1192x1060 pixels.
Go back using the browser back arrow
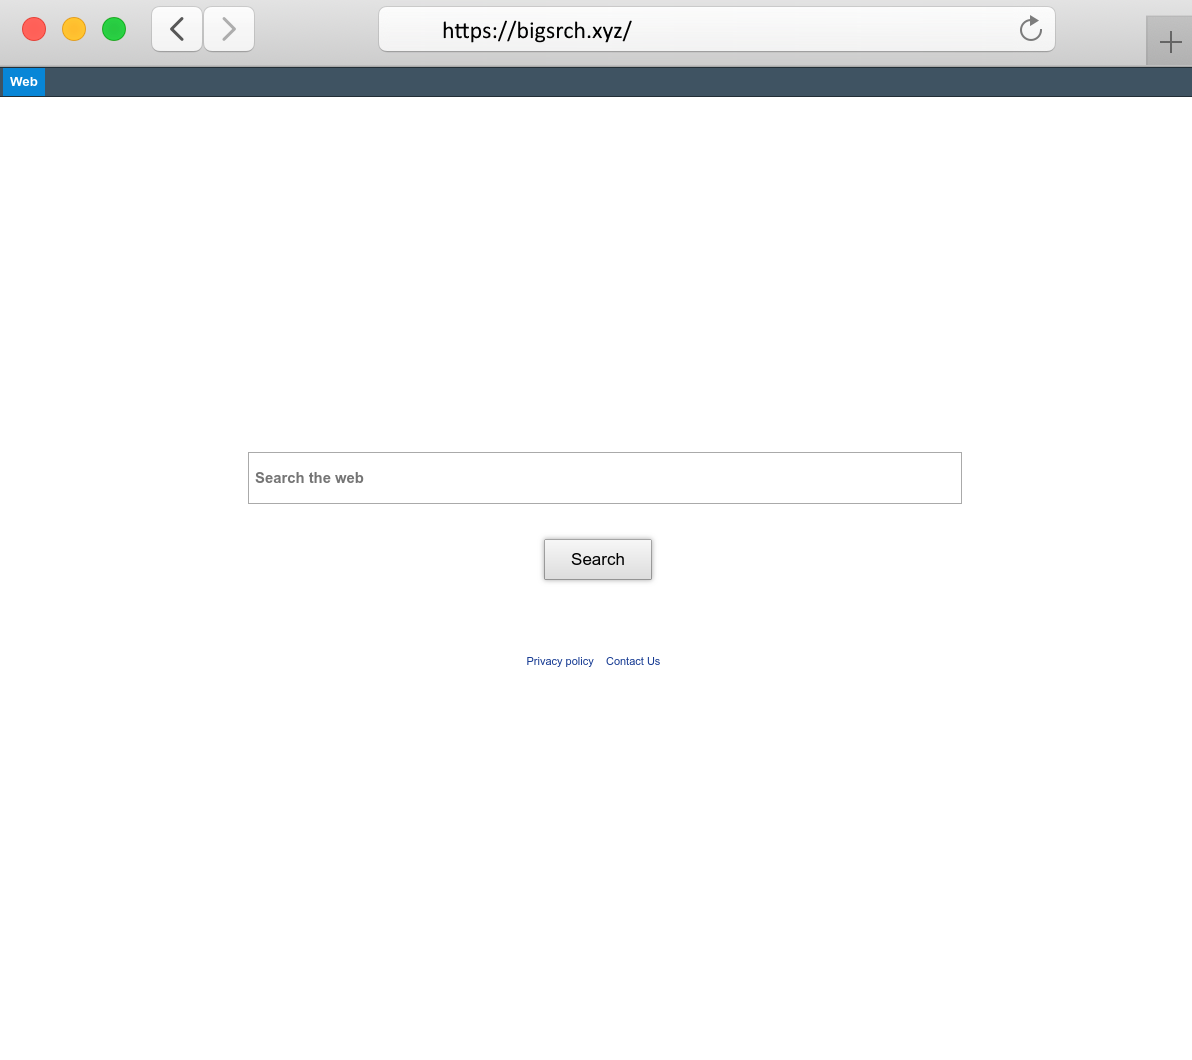[x=177, y=30]
